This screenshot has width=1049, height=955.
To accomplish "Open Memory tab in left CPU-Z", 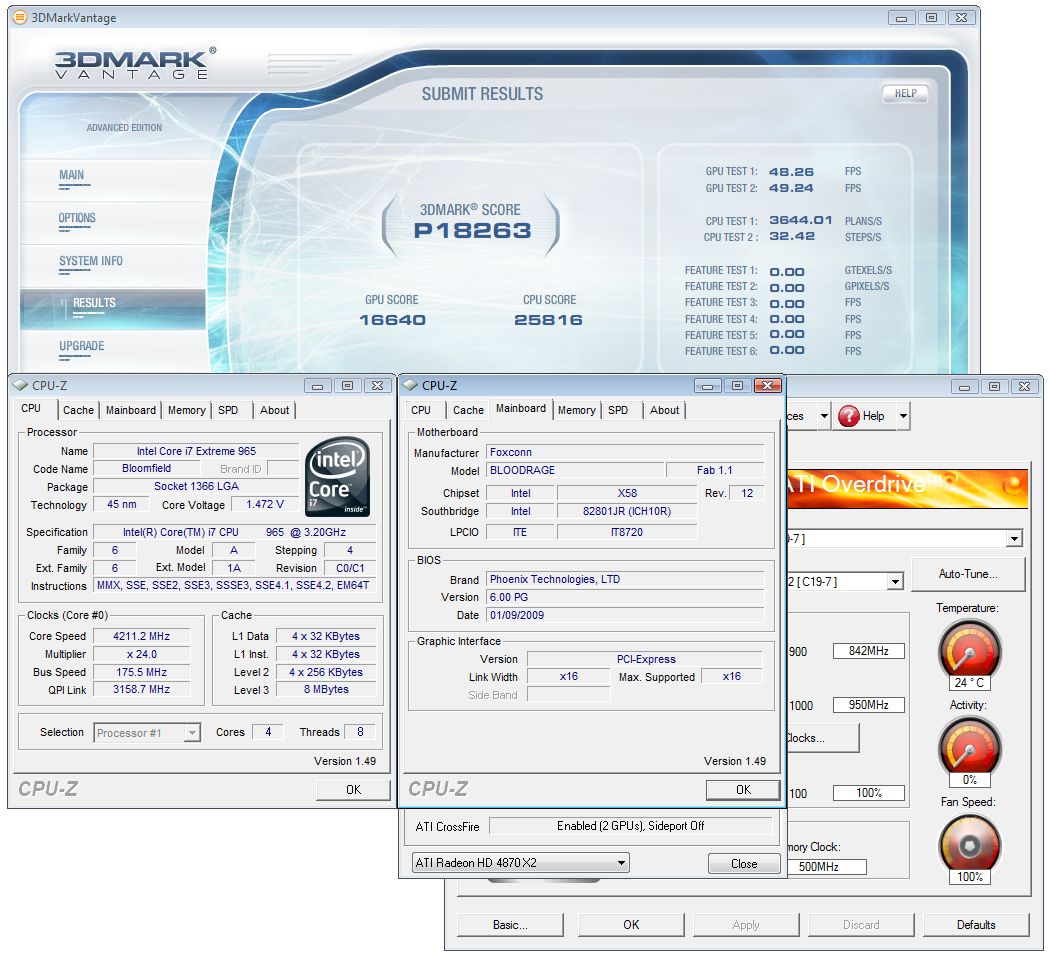I will coord(187,410).
